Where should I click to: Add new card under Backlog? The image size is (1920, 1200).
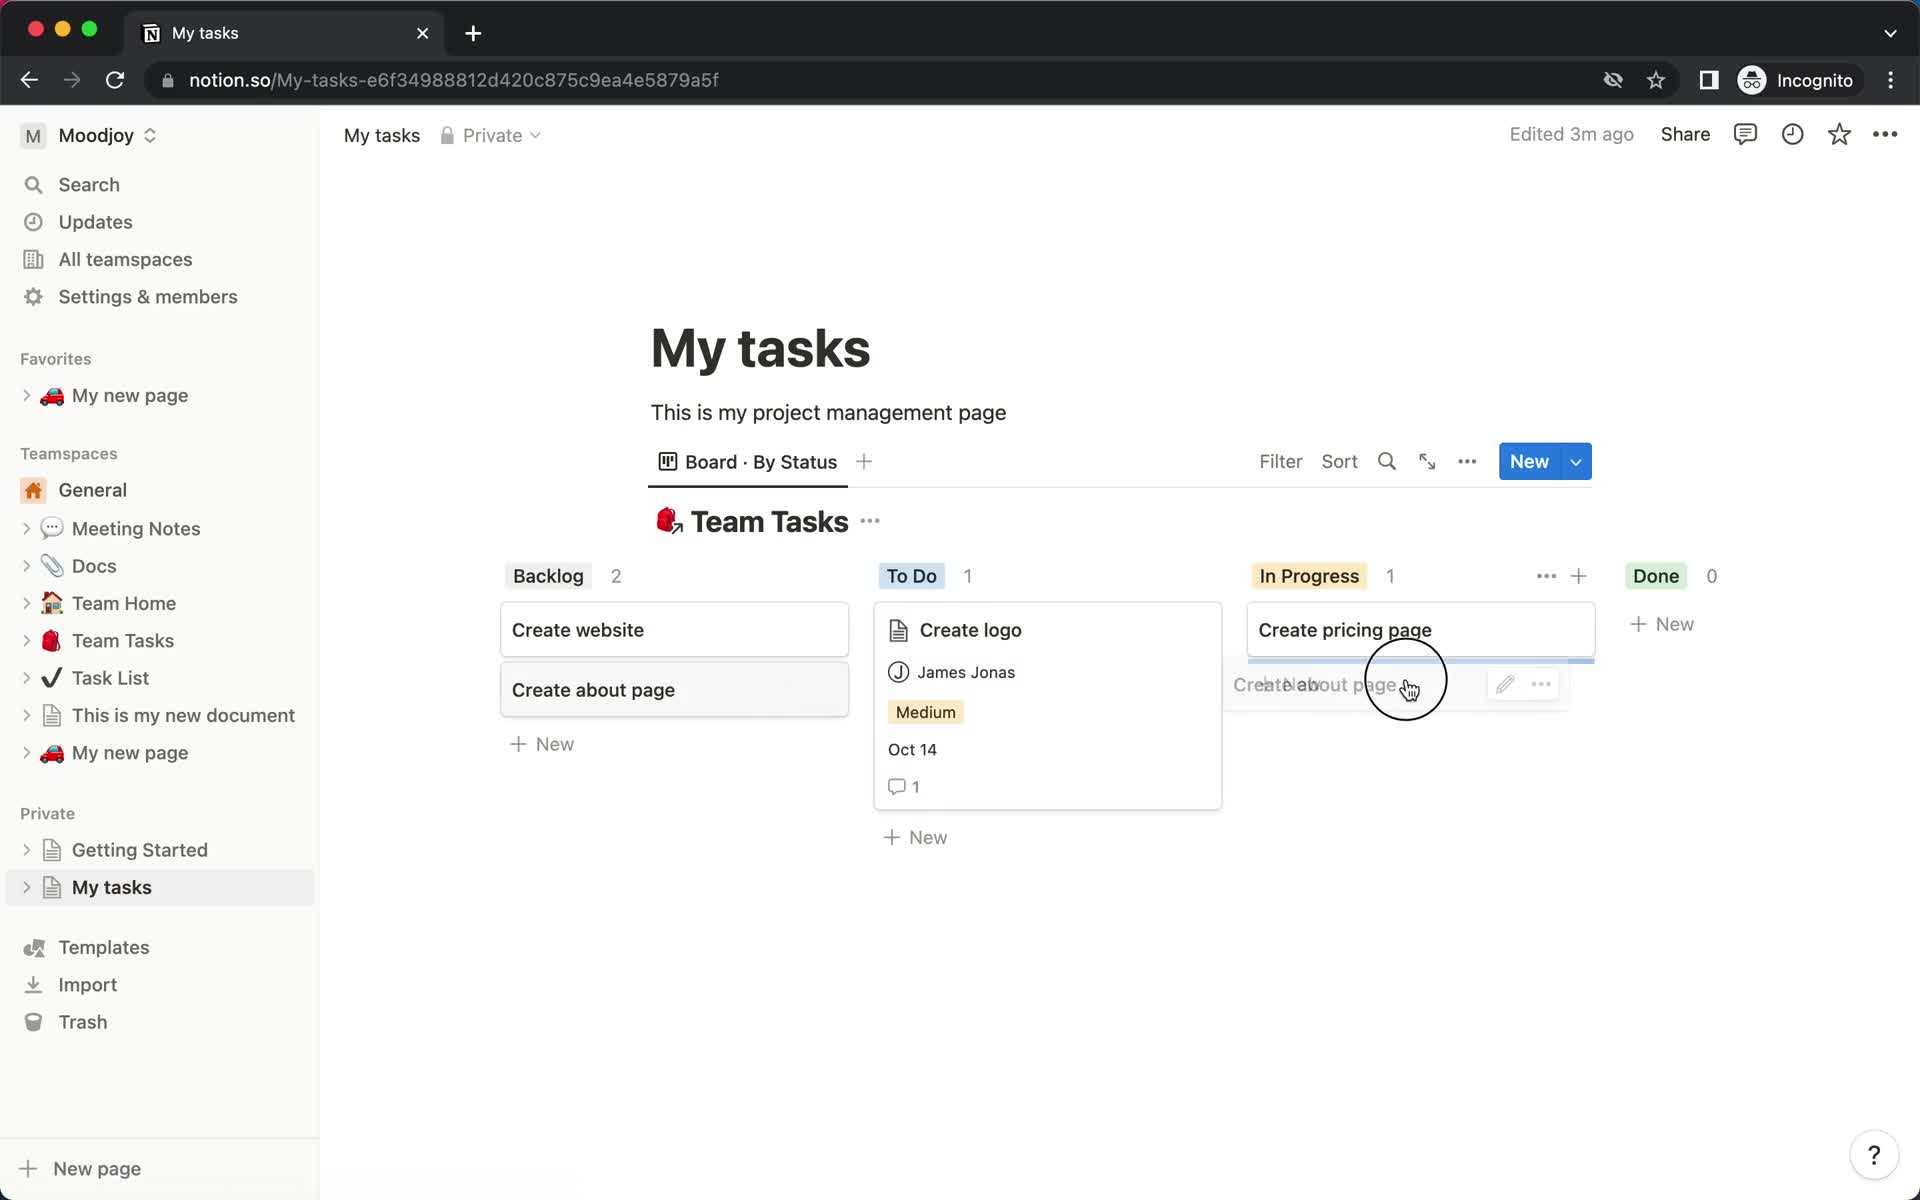542,744
